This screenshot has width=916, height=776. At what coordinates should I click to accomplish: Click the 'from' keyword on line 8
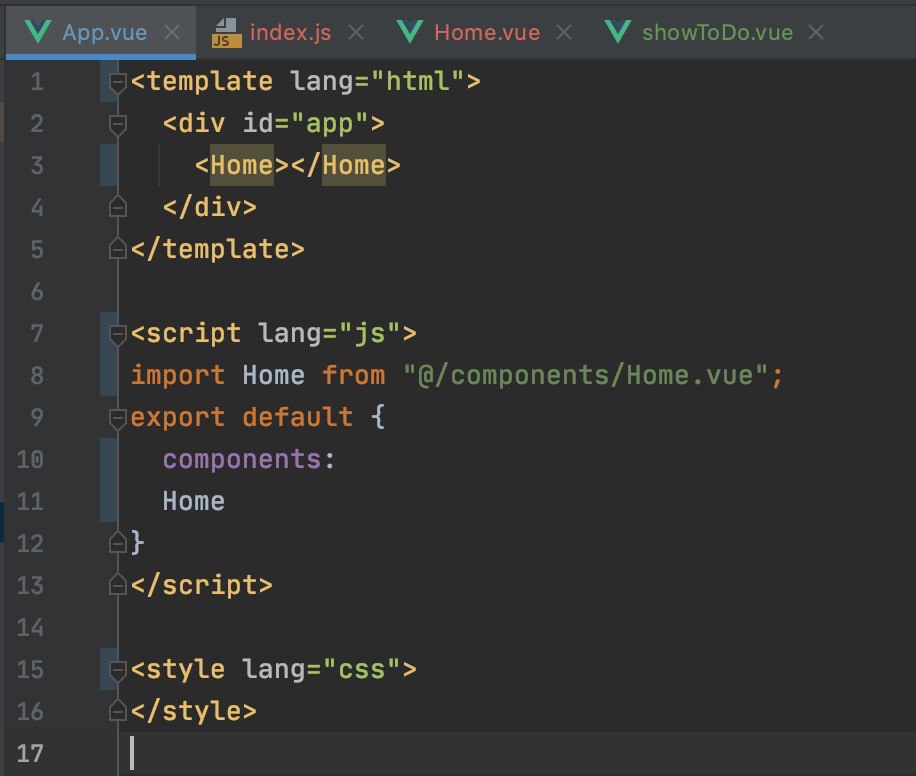click(354, 376)
